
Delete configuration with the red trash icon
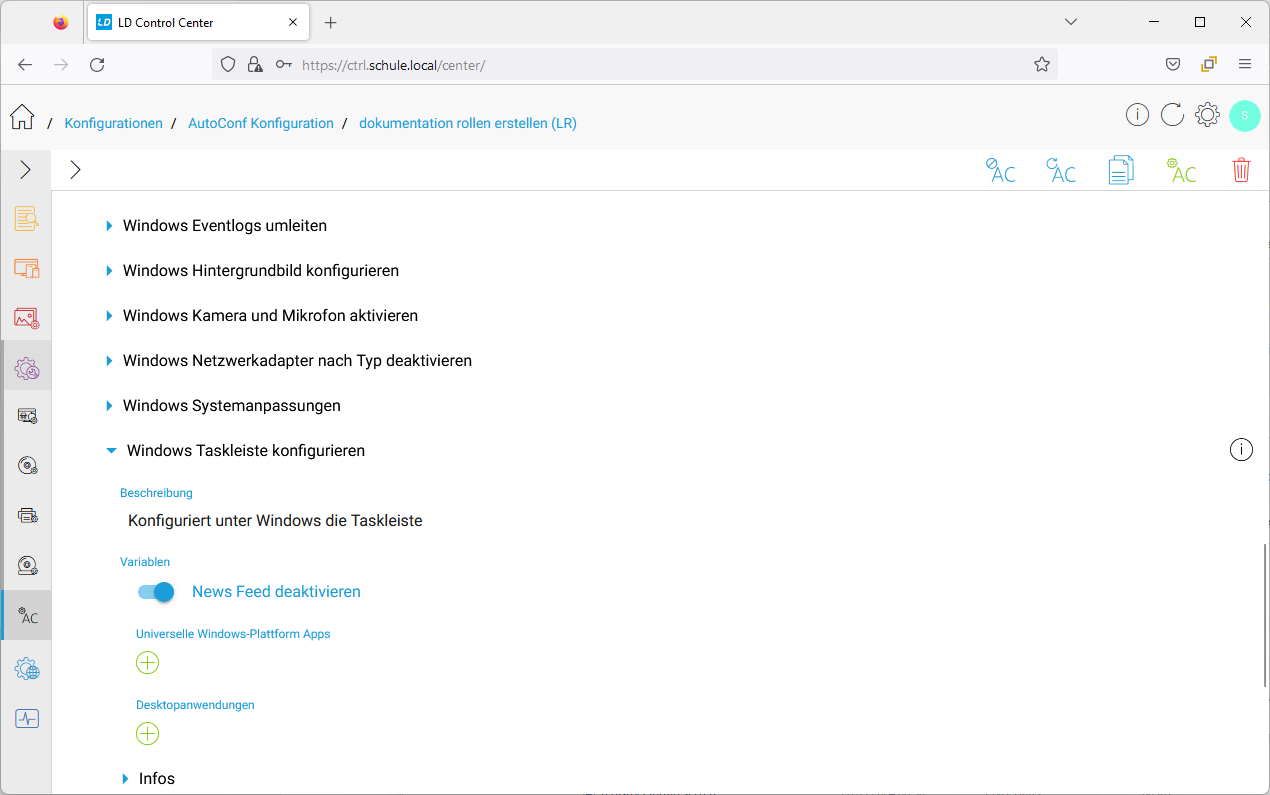(1241, 170)
